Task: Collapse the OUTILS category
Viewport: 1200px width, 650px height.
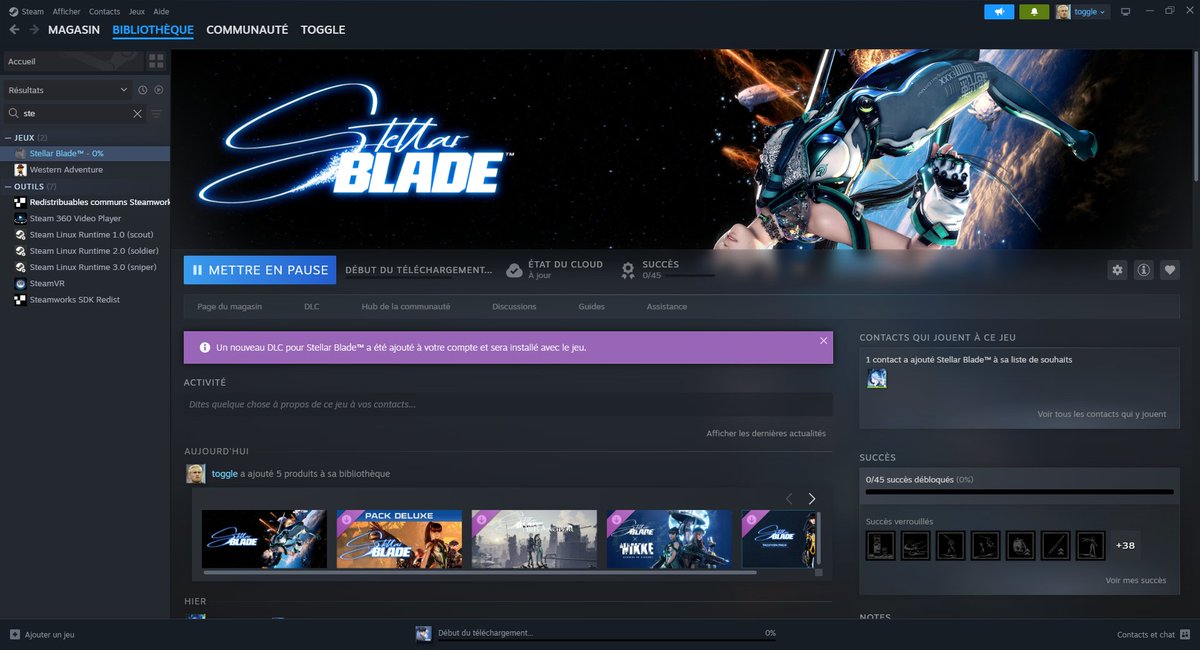Action: click(x=8, y=186)
